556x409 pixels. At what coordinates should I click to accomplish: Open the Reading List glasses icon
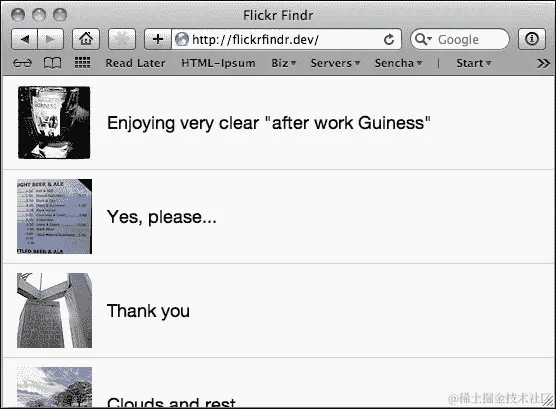(x=22, y=63)
